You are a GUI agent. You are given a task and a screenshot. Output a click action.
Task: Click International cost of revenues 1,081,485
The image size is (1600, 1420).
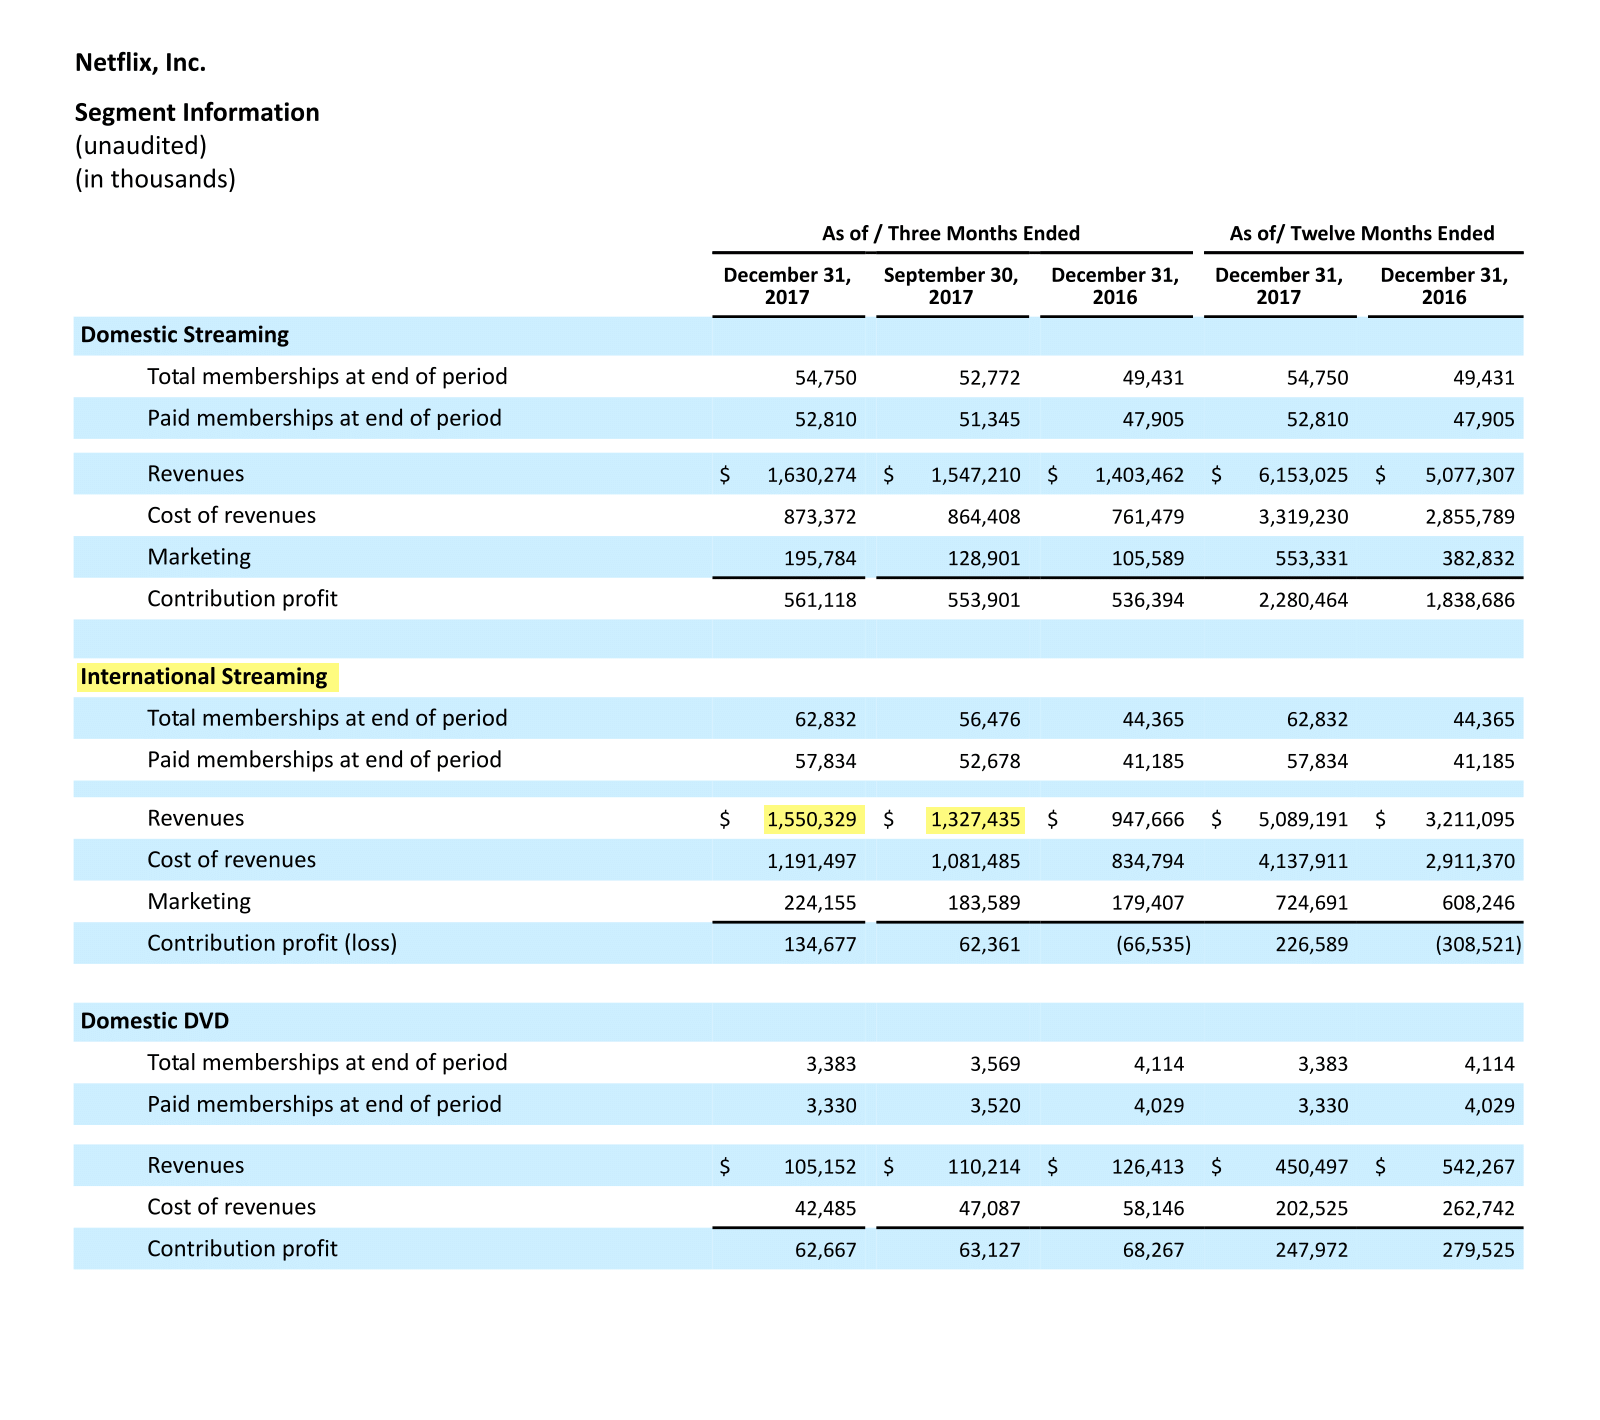coord(976,861)
